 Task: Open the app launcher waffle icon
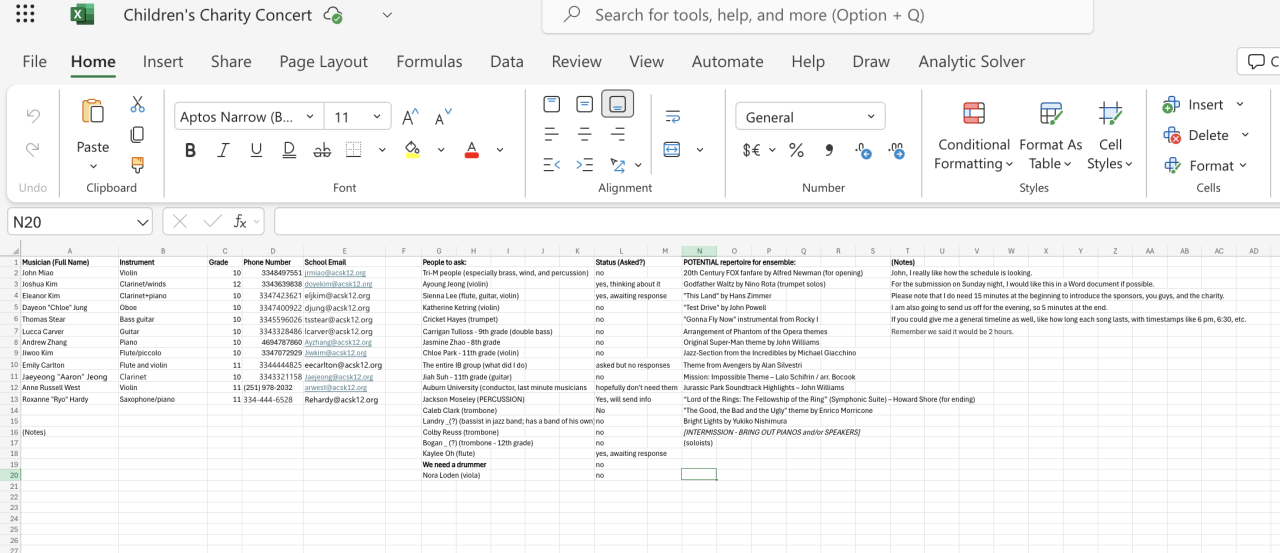(25, 15)
